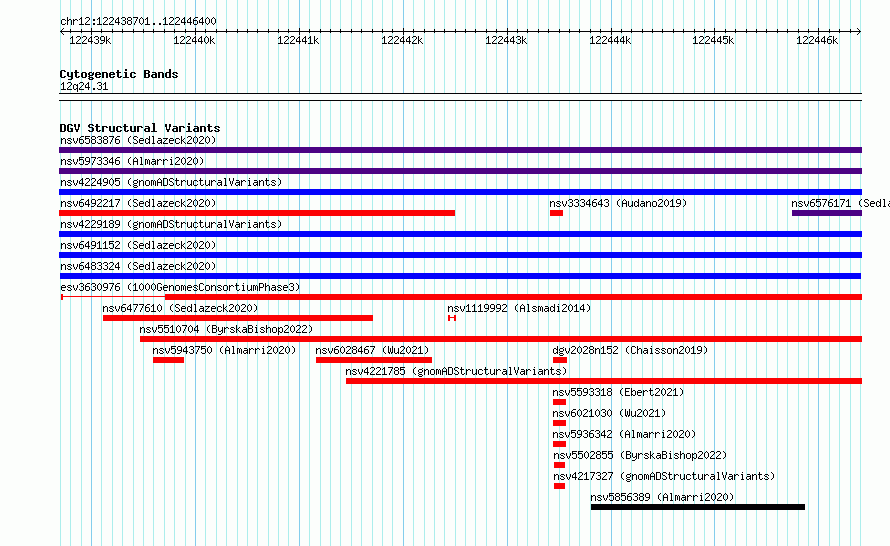The width and height of the screenshot is (890, 546).
Task: Click the dgv2028n152 small red bar
Action: (560, 360)
